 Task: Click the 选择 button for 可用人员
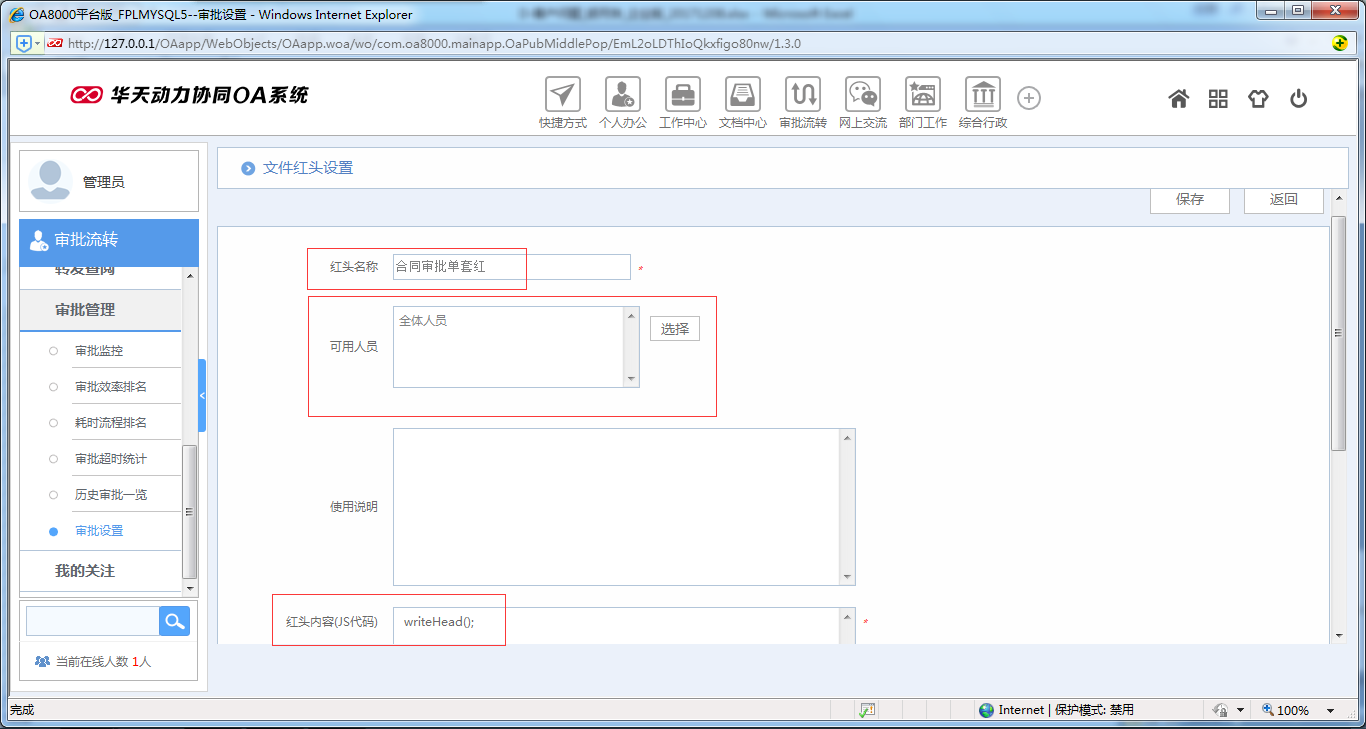point(675,329)
